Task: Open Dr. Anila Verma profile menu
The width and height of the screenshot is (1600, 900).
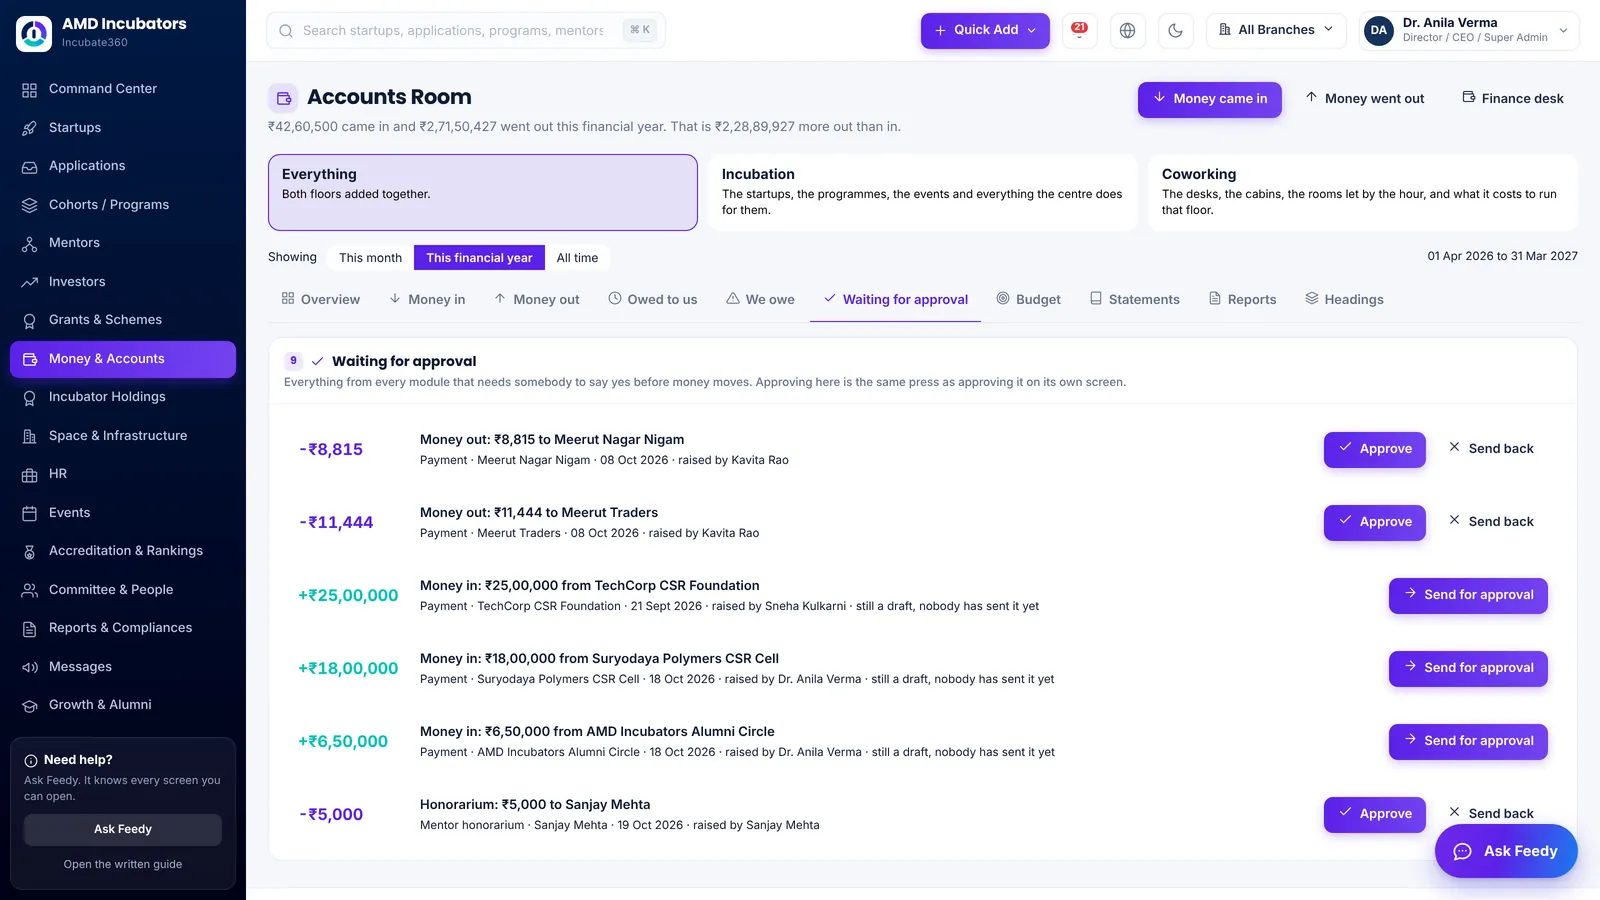Action: [1469, 30]
